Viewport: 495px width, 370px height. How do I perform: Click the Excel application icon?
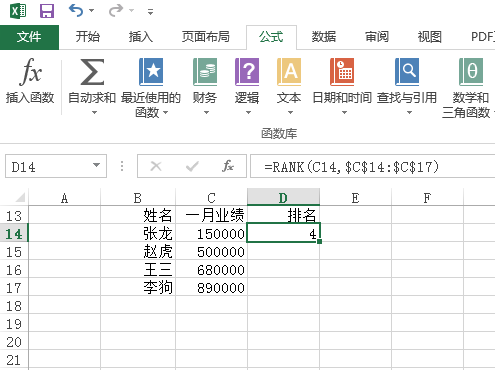pyautogui.click(x=18, y=11)
